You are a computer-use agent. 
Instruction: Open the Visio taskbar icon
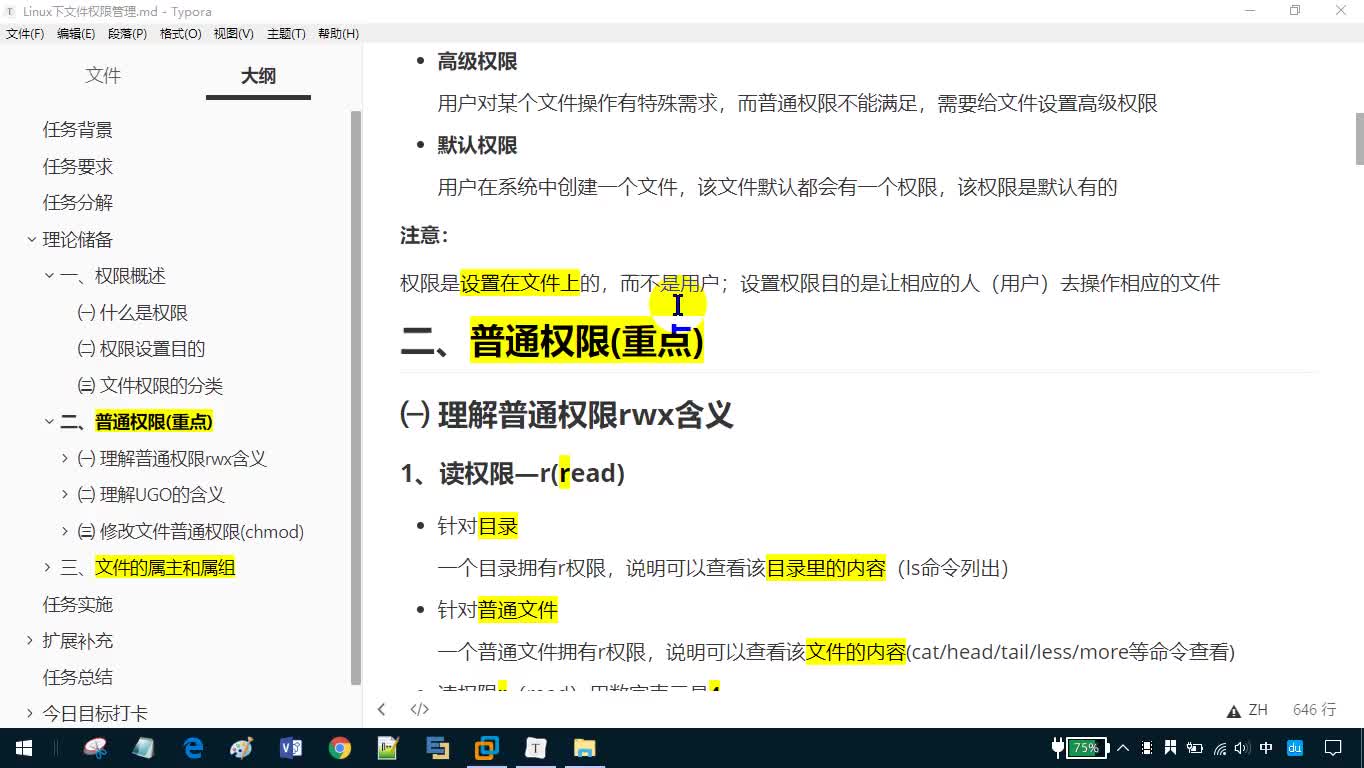pyautogui.click(x=291, y=747)
